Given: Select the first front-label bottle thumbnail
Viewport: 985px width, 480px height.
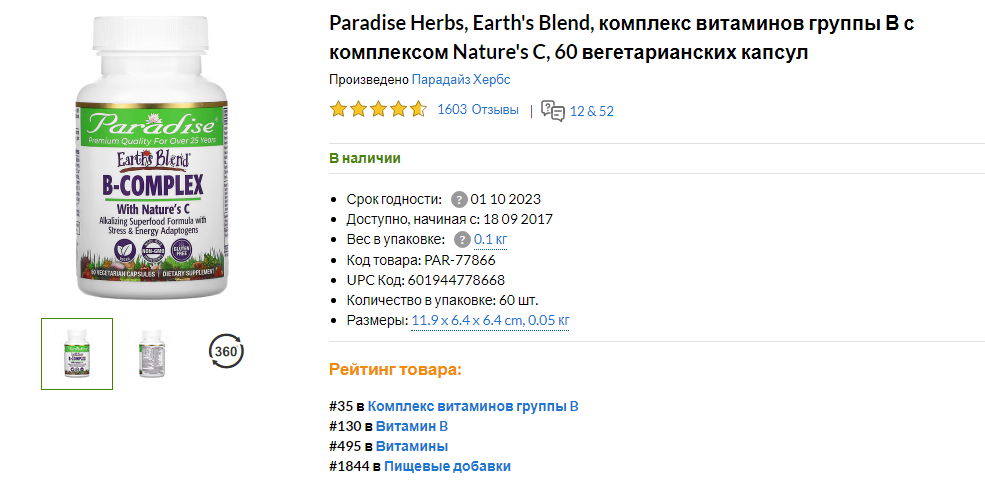Looking at the screenshot, I should pyautogui.click(x=77, y=353).
